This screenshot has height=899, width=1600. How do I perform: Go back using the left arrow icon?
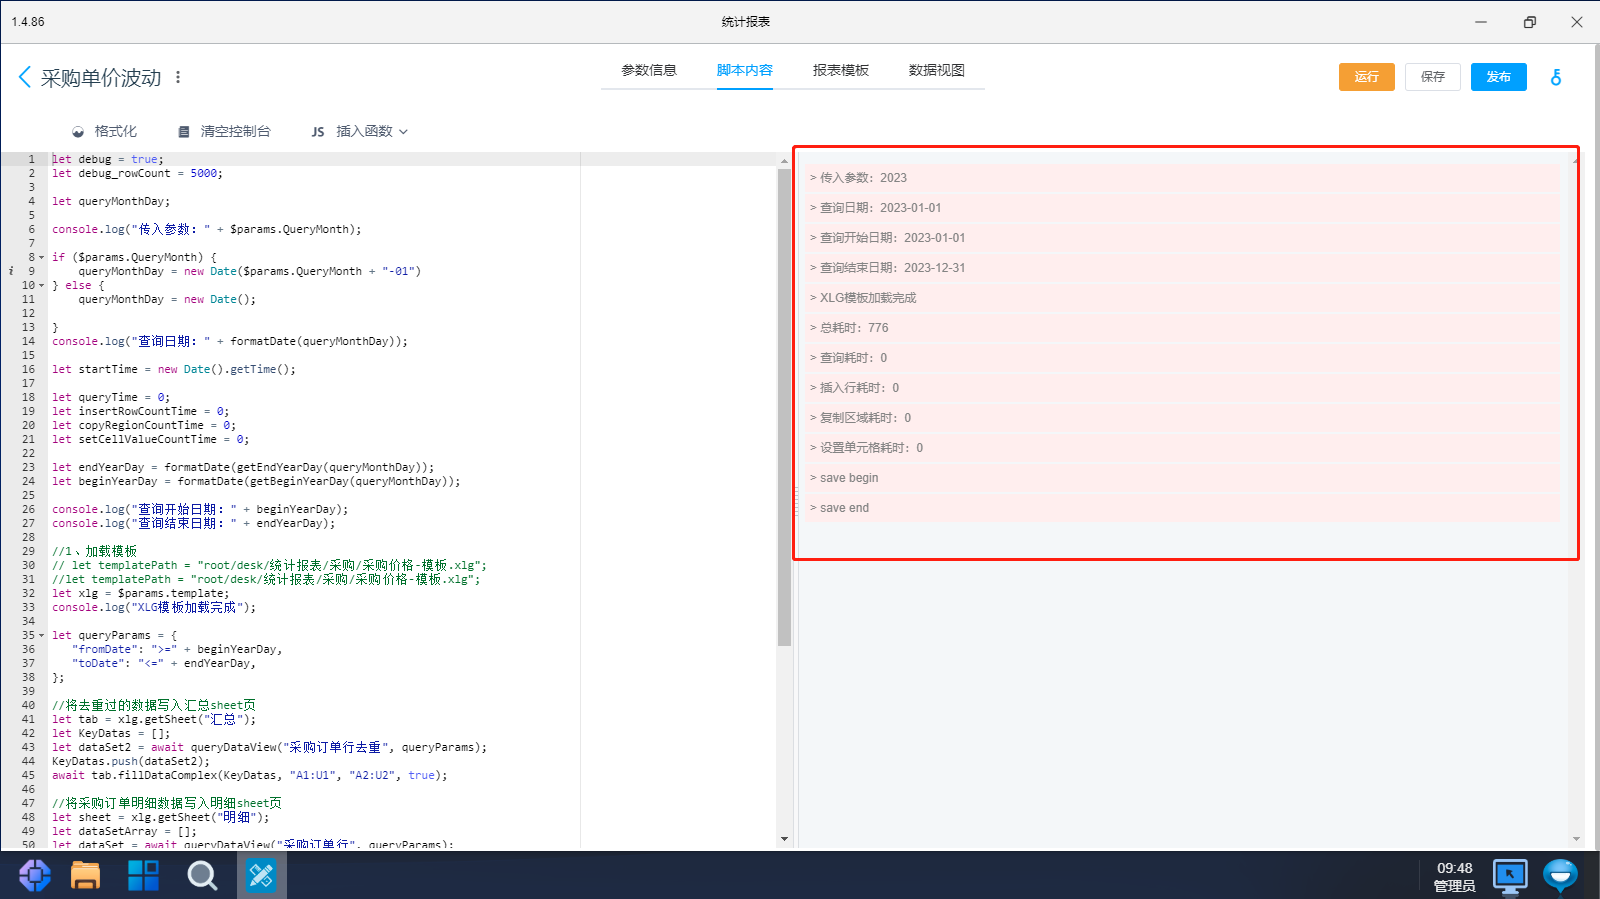(25, 77)
